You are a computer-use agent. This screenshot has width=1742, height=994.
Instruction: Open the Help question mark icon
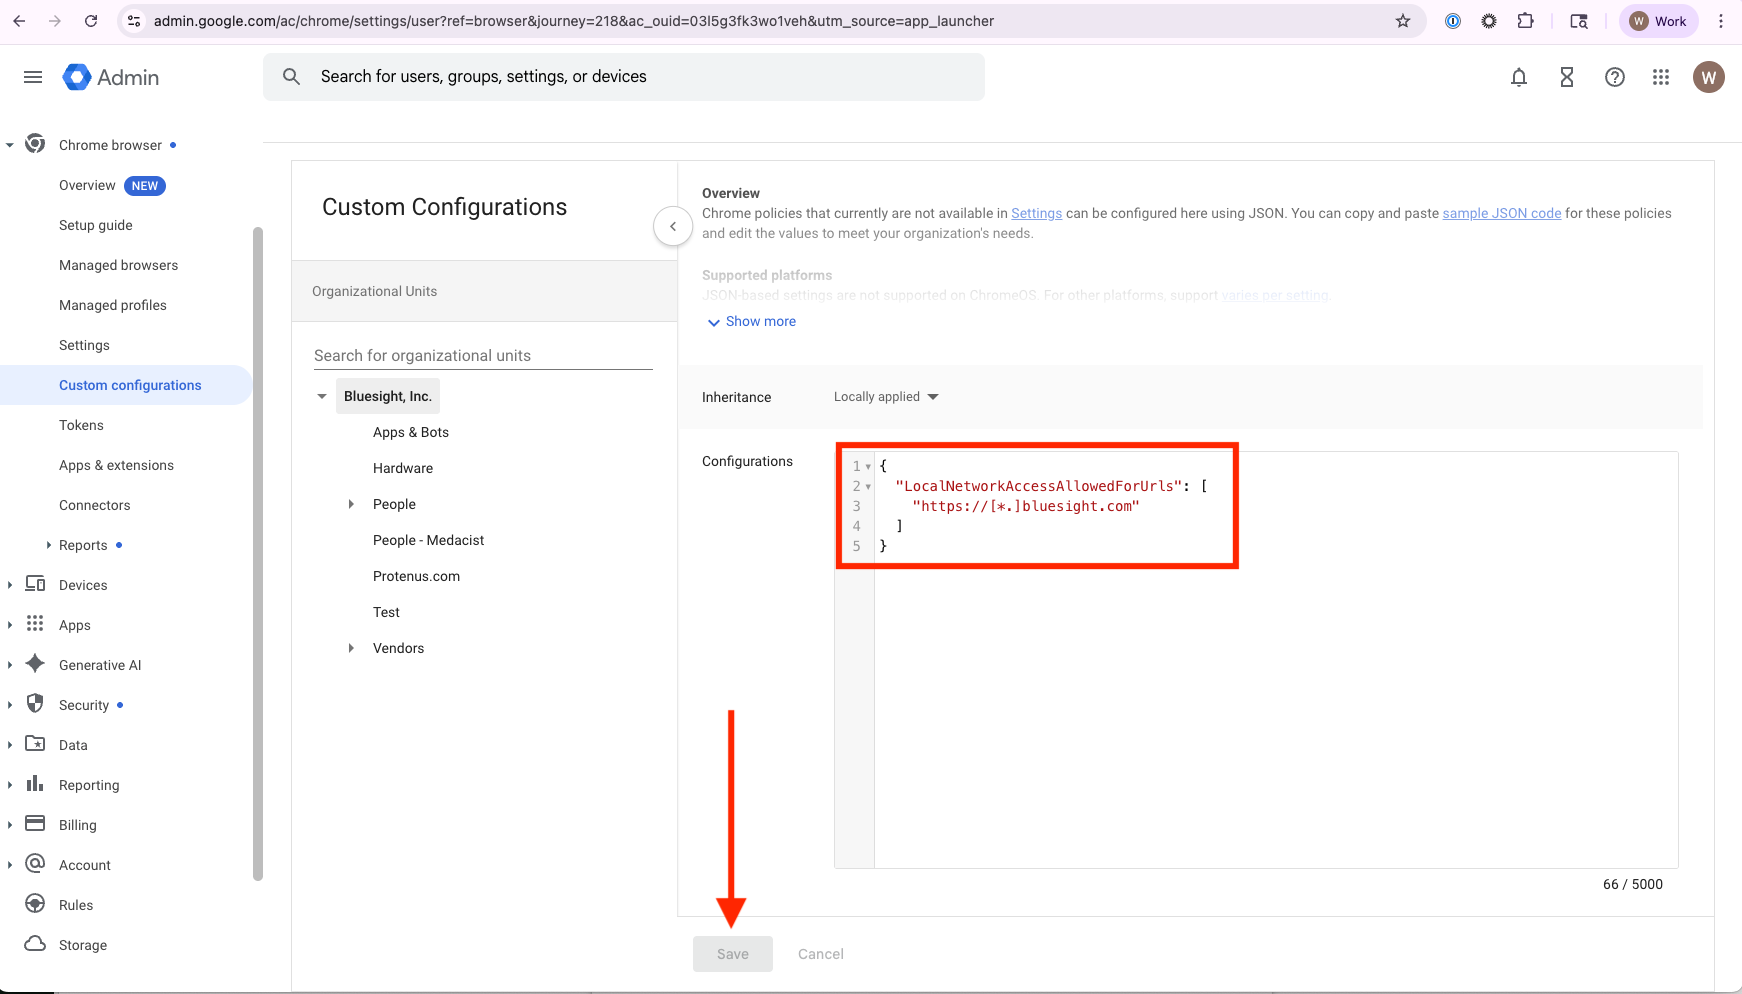pyautogui.click(x=1615, y=77)
